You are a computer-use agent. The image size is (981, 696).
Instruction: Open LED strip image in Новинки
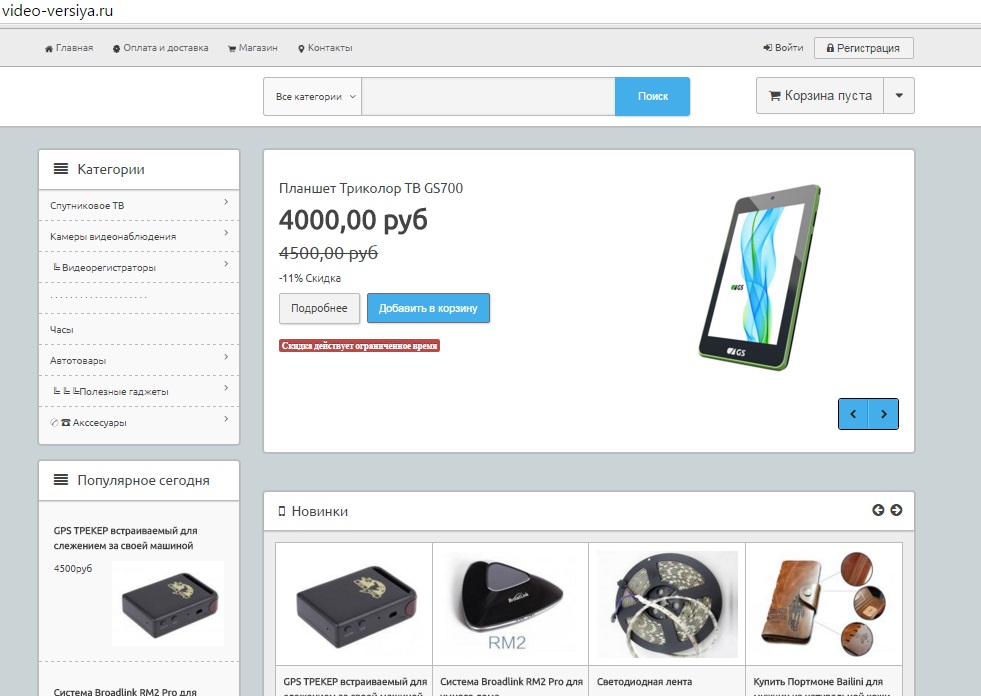click(667, 605)
